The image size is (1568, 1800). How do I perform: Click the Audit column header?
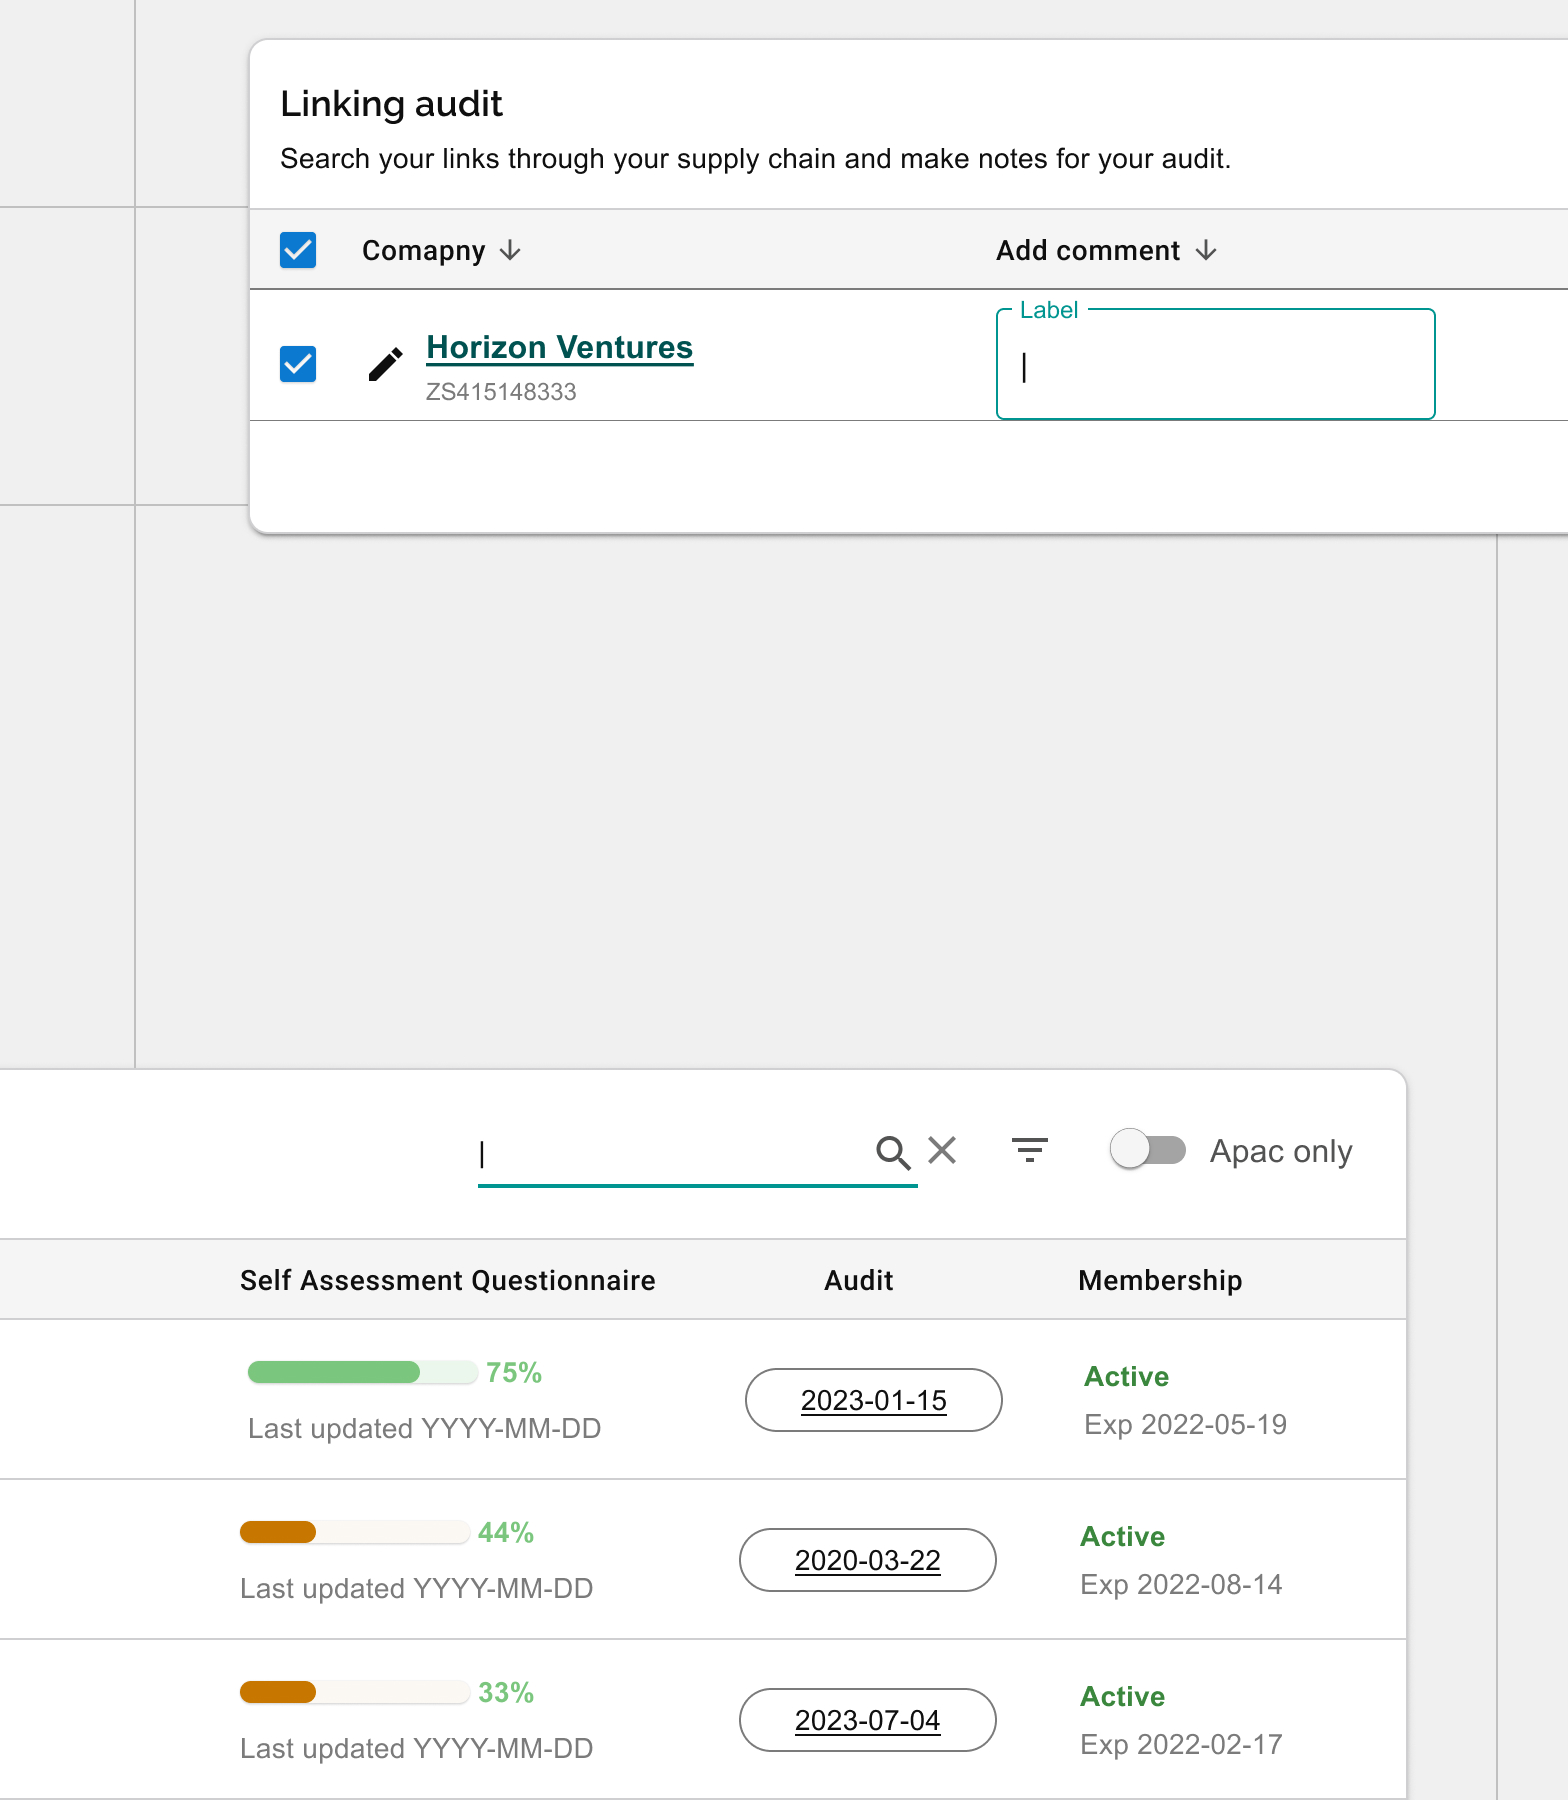click(x=858, y=1280)
